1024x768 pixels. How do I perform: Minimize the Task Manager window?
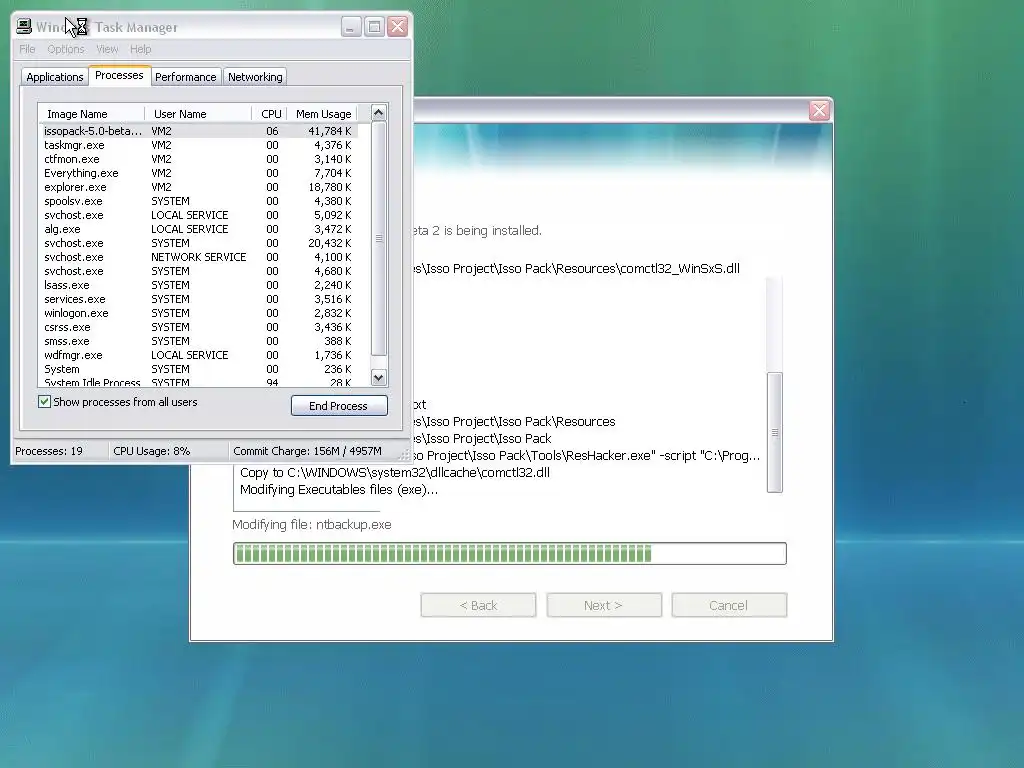click(x=351, y=27)
